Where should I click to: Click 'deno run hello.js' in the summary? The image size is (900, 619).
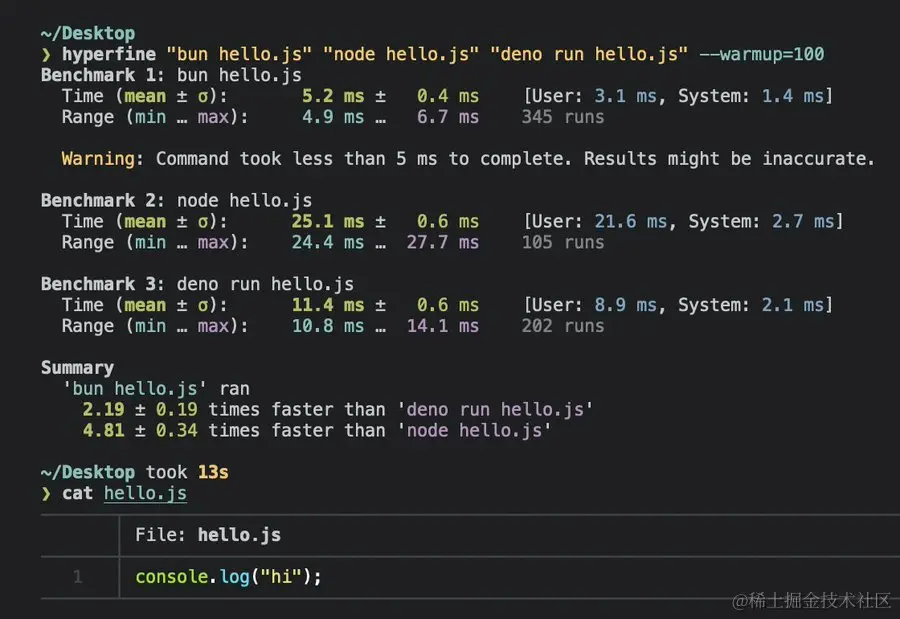(x=495, y=409)
